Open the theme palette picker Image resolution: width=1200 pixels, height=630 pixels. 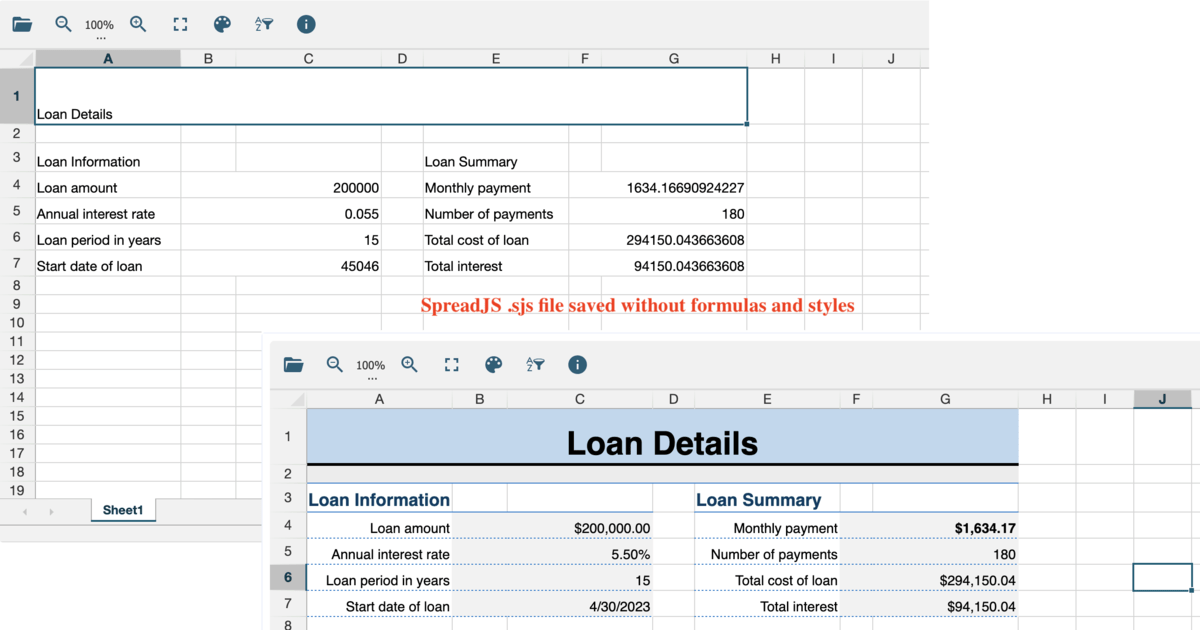point(222,24)
